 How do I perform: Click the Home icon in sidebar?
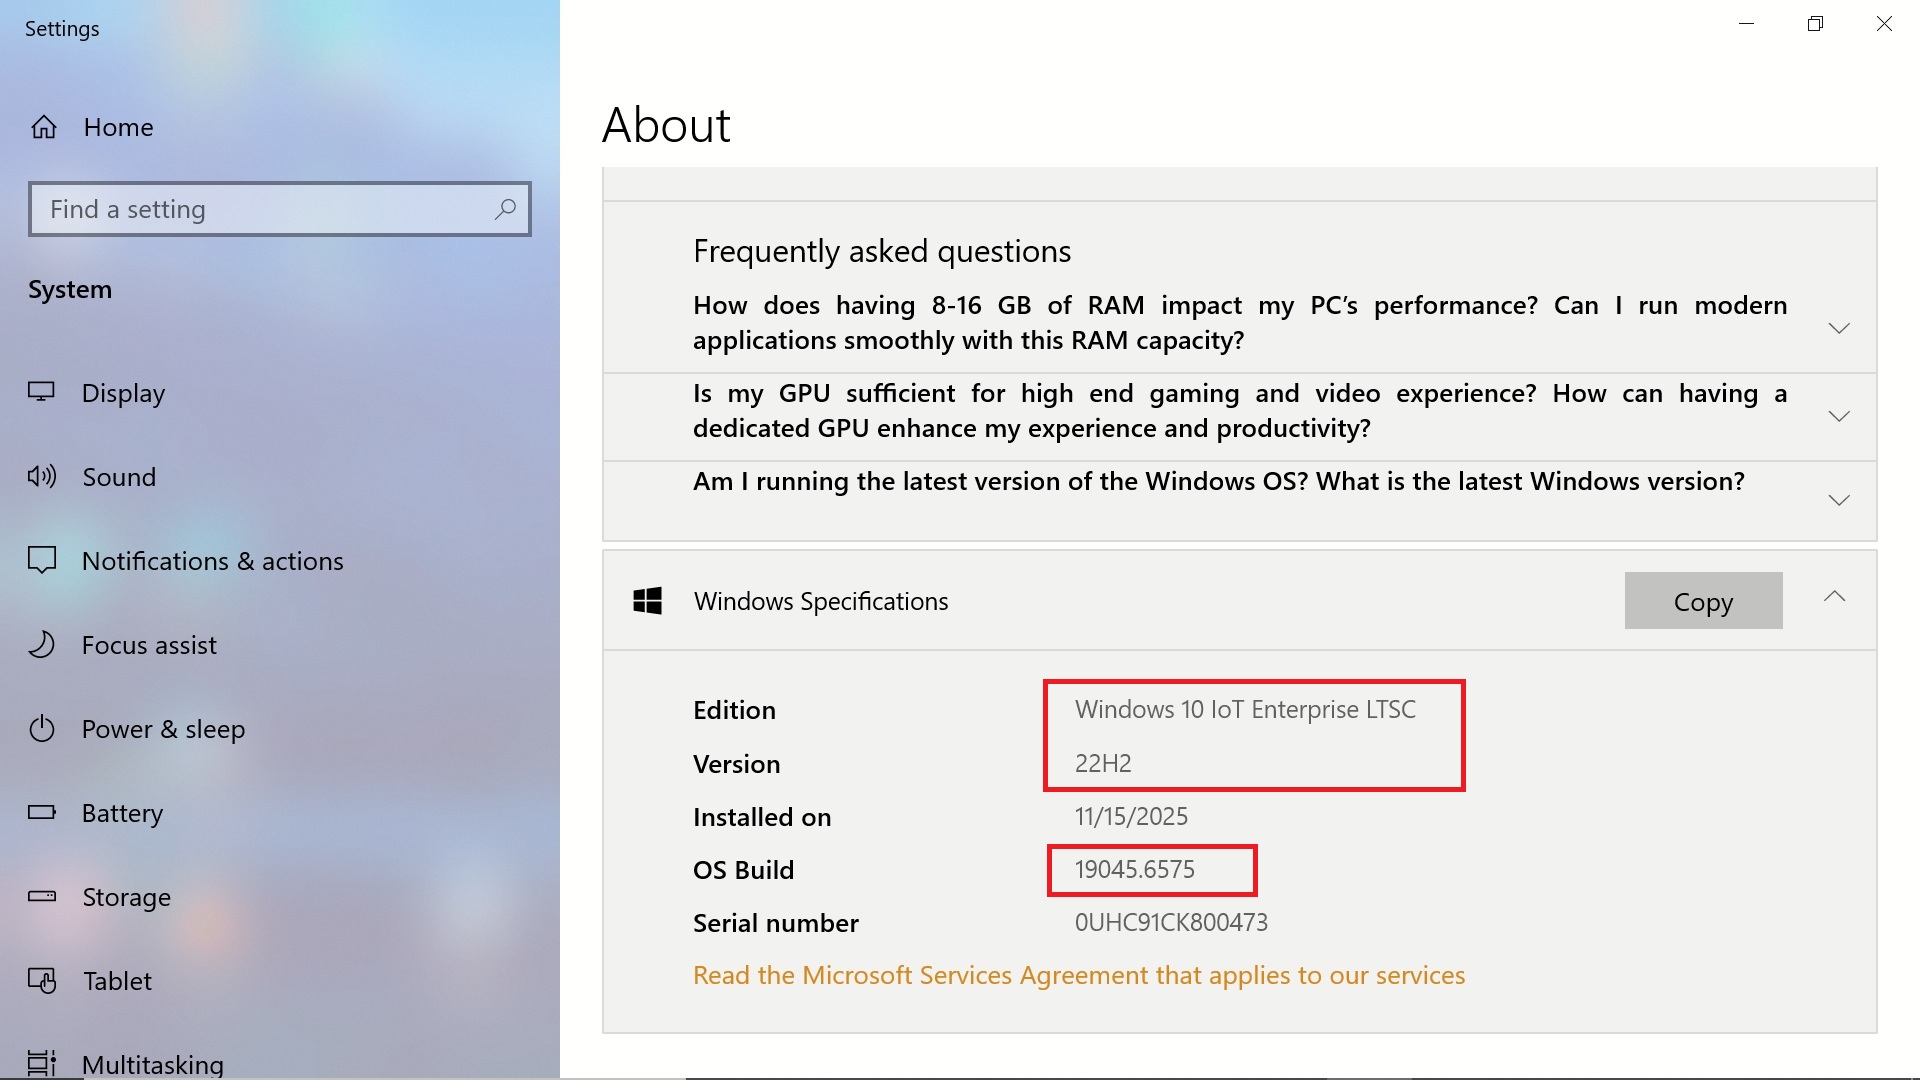click(x=44, y=127)
